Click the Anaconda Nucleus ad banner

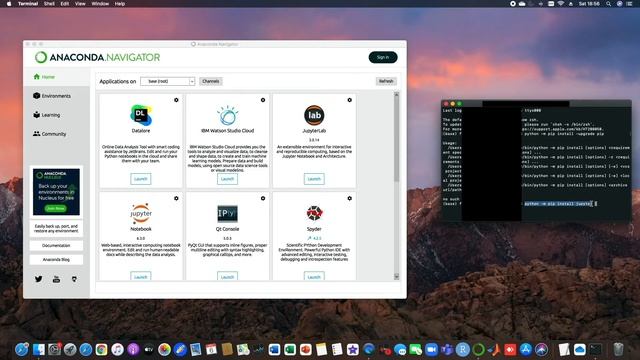coord(56,192)
